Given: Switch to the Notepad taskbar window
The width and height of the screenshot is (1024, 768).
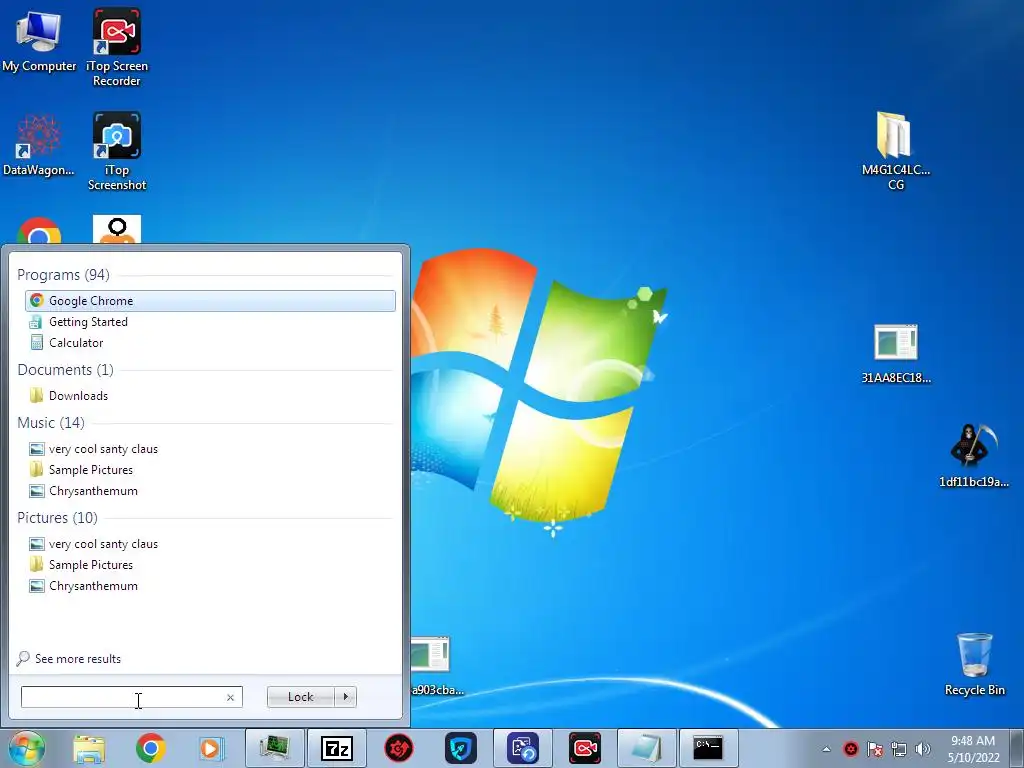Looking at the screenshot, I should [647, 748].
